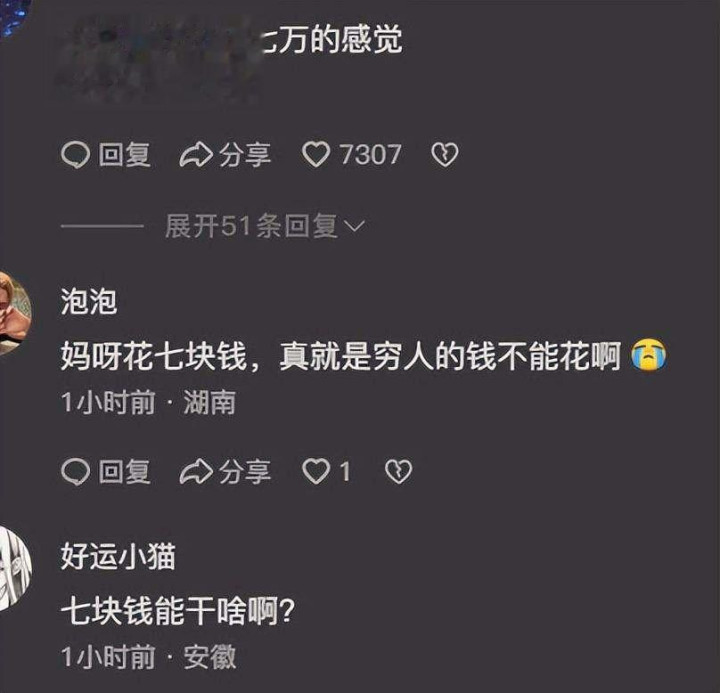The width and height of the screenshot is (720, 693).
Task: Like 泡泡's comment with the heart icon
Action: coord(315,472)
